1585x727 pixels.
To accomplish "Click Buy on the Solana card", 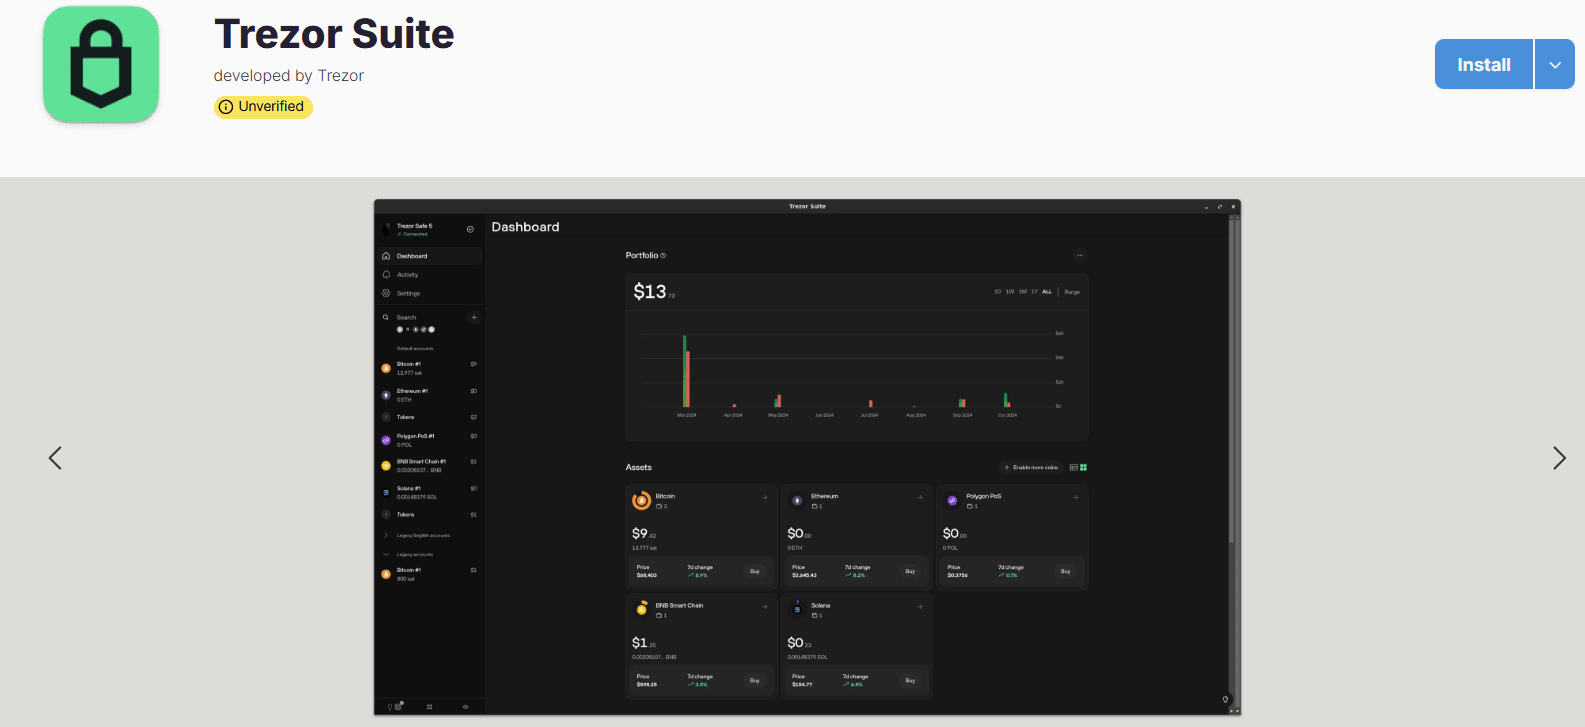I will pos(910,680).
